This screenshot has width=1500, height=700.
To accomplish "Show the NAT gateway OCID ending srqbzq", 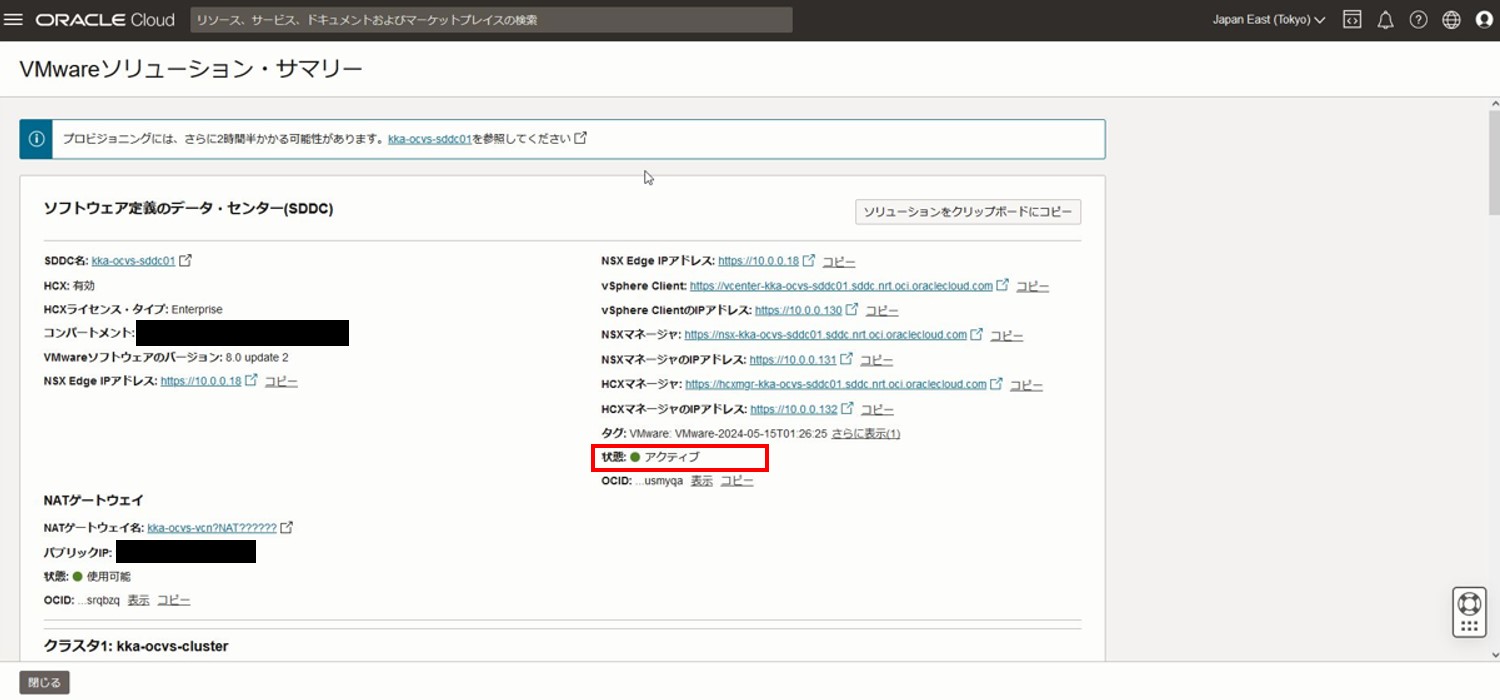I will 139,600.
